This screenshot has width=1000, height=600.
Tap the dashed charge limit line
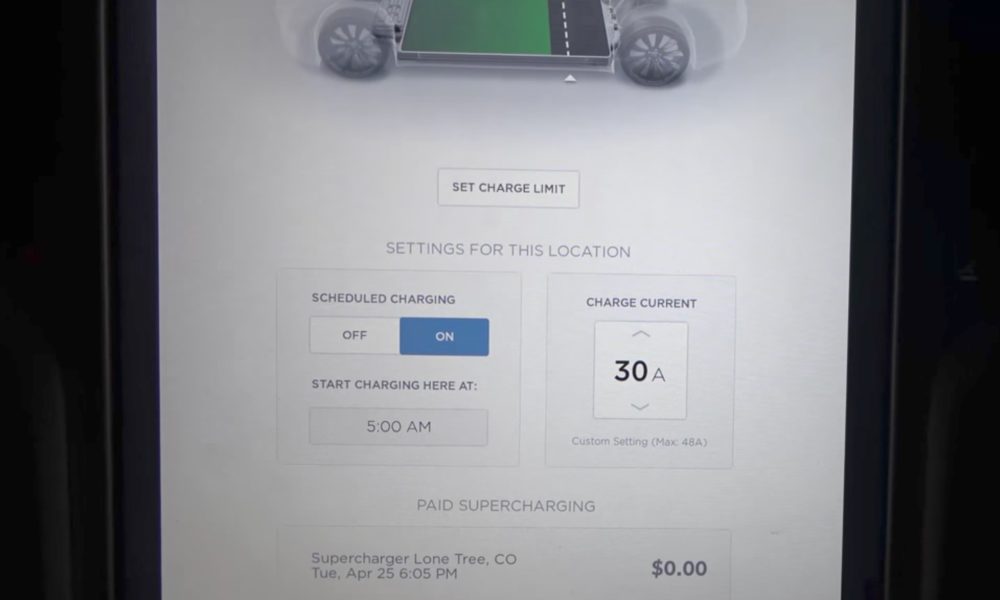(565, 27)
